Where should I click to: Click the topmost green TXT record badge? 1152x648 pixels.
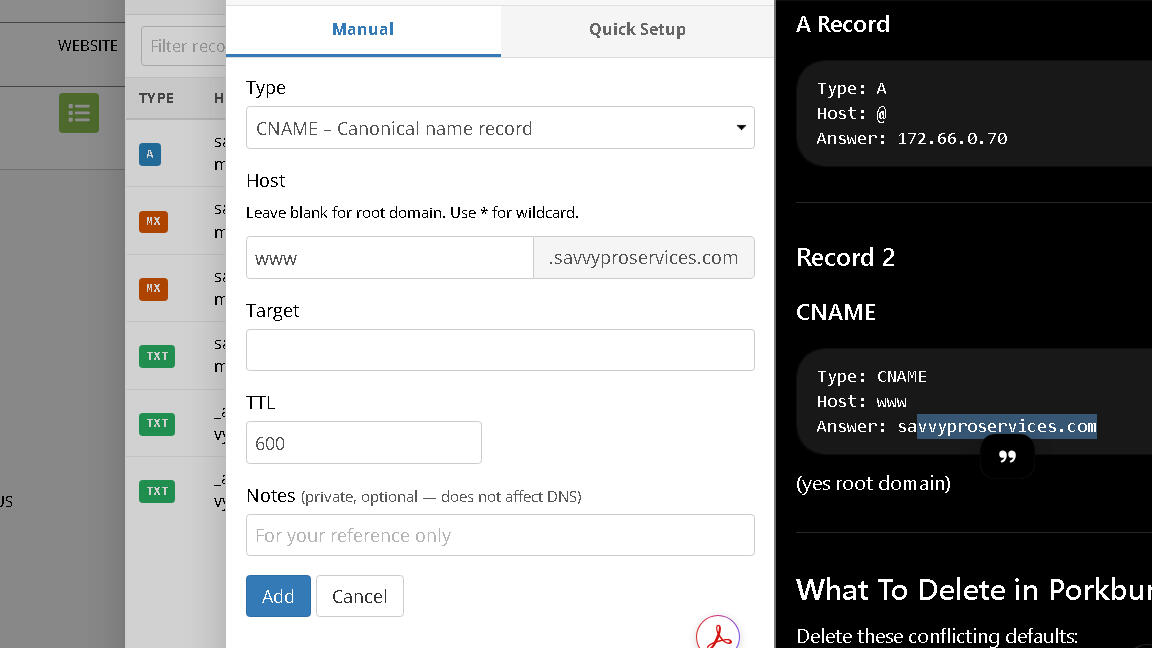coord(157,356)
